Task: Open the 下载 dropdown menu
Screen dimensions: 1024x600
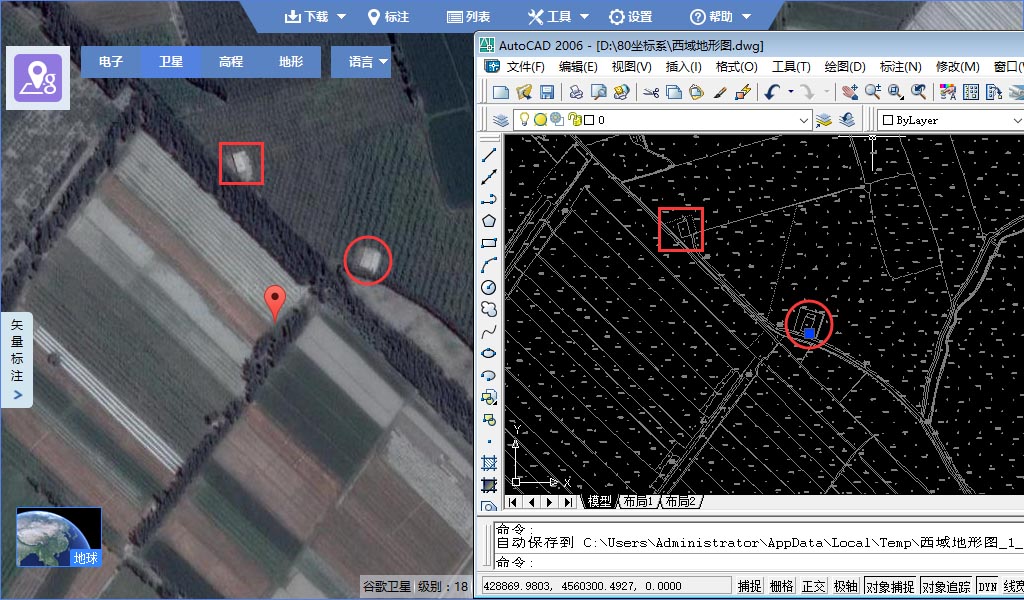Action: [315, 16]
